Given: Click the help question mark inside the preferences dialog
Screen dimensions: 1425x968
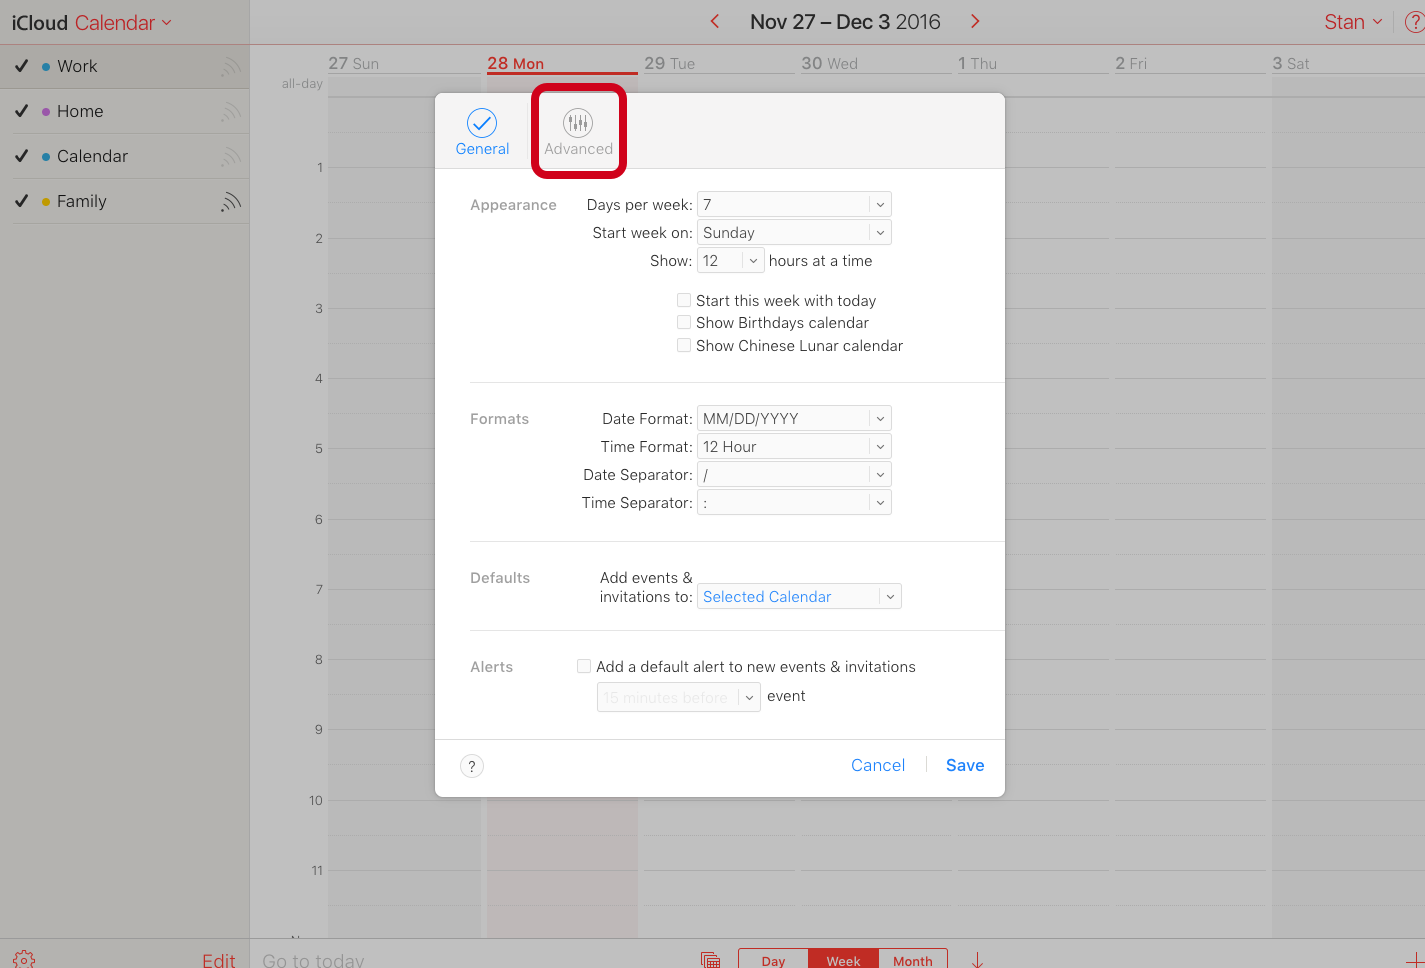Looking at the screenshot, I should point(471,765).
